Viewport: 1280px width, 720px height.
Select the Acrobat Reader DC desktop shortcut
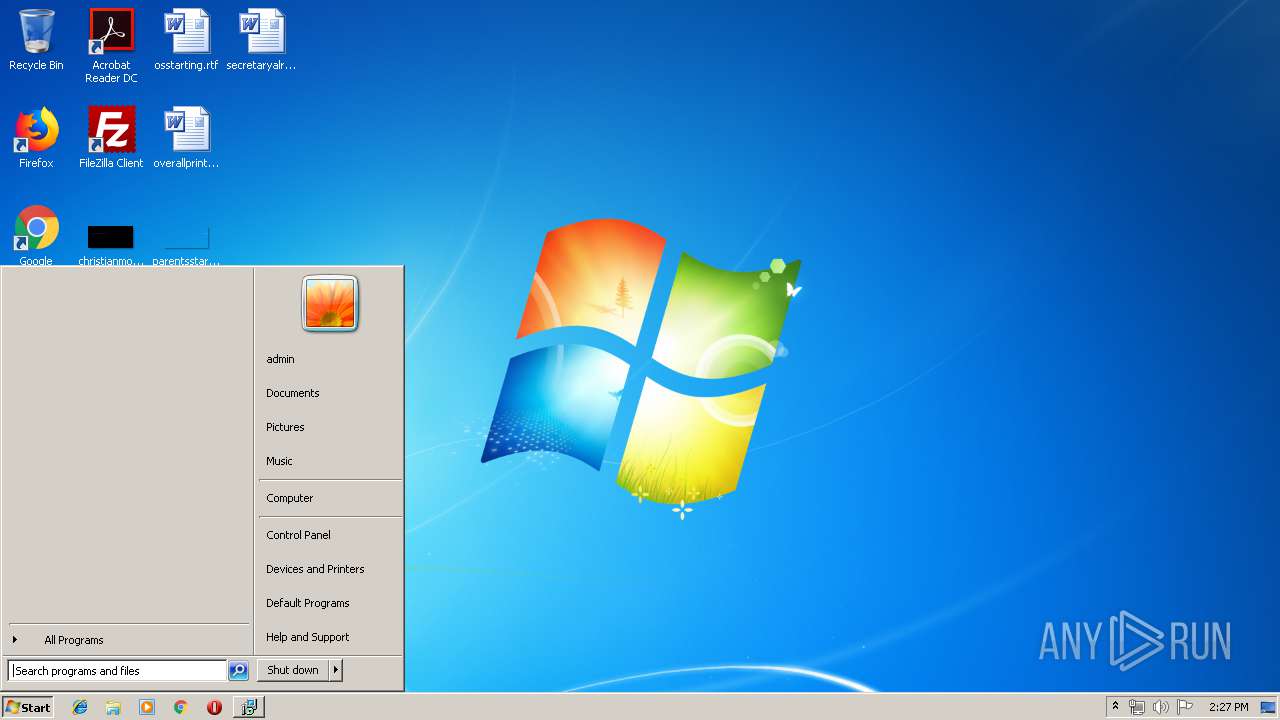point(111,46)
